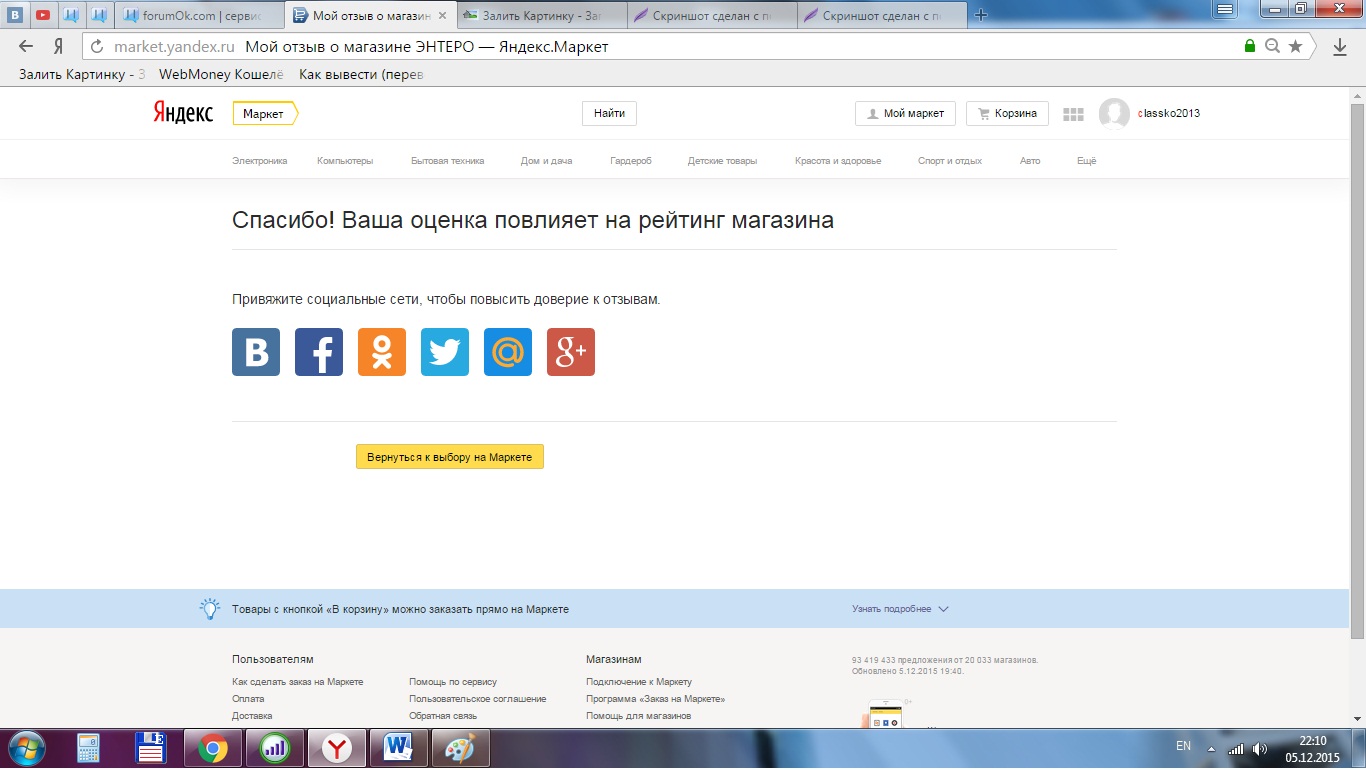
Task: Switch to first Скриншот сделан tab
Action: point(714,15)
